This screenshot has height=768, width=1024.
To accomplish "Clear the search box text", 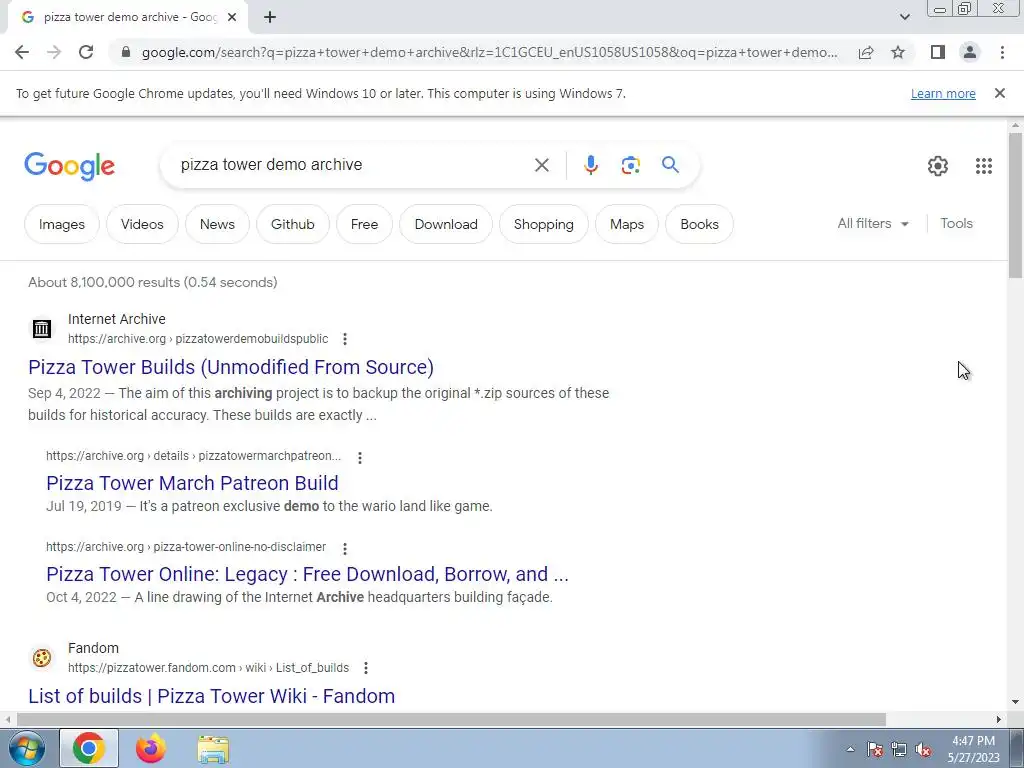I will pyautogui.click(x=541, y=165).
